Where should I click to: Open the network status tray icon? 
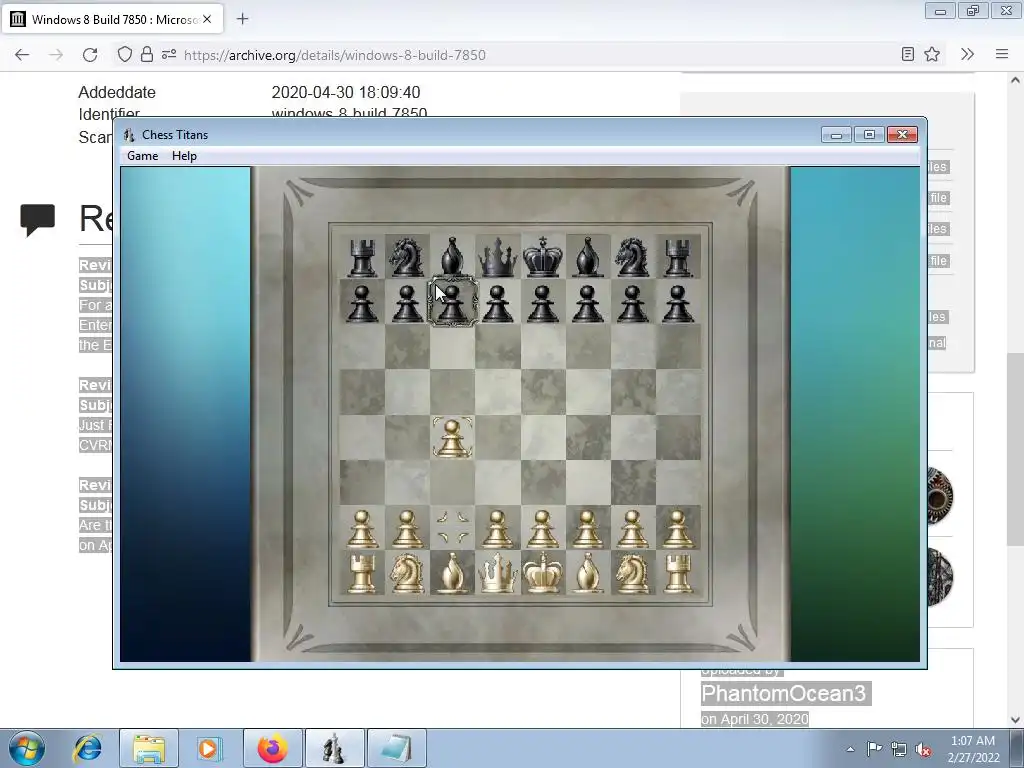click(x=899, y=749)
